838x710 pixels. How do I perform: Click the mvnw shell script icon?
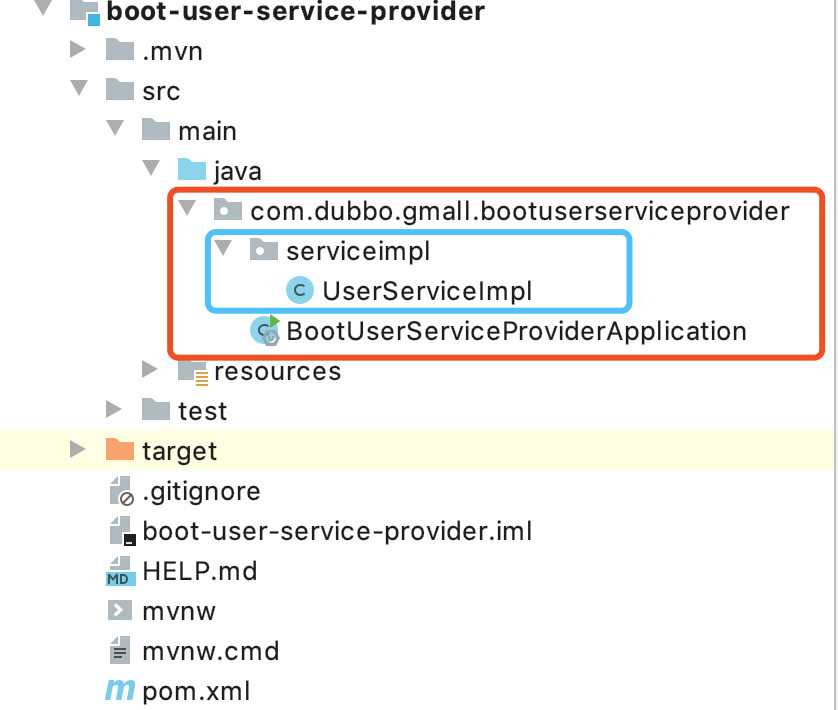(120, 610)
